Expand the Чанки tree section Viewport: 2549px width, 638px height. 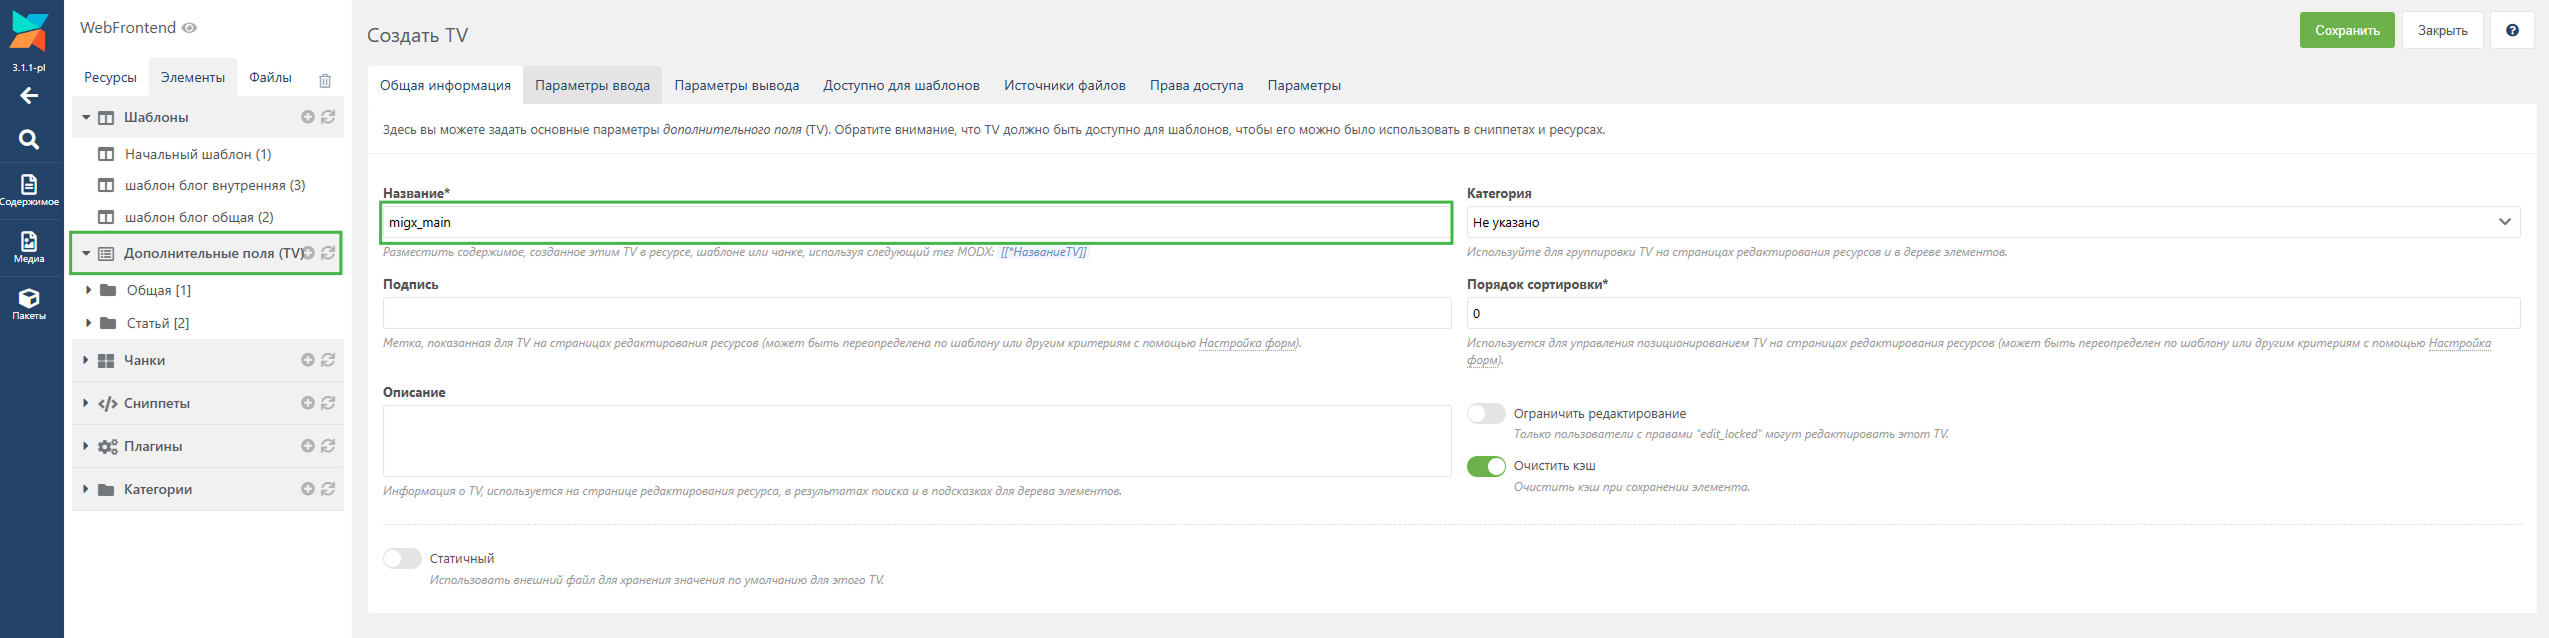pos(86,360)
